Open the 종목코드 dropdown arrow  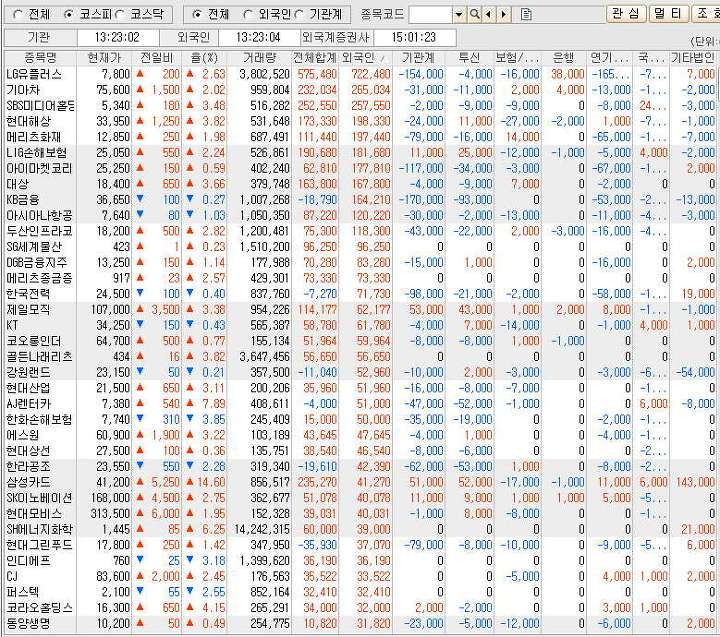point(459,15)
